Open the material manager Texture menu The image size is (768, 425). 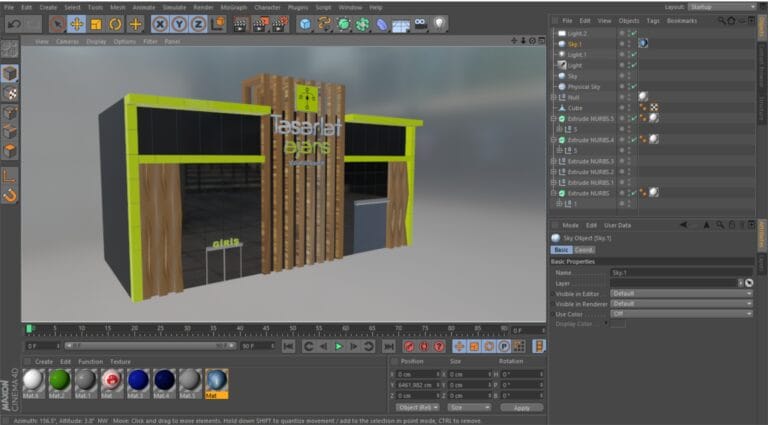120,361
